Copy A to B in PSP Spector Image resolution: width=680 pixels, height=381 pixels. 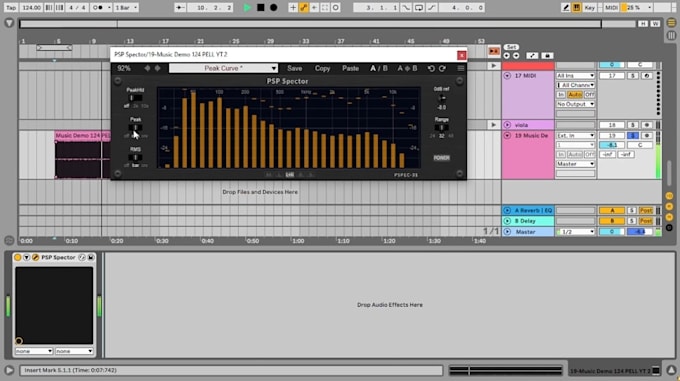[x=407, y=68]
